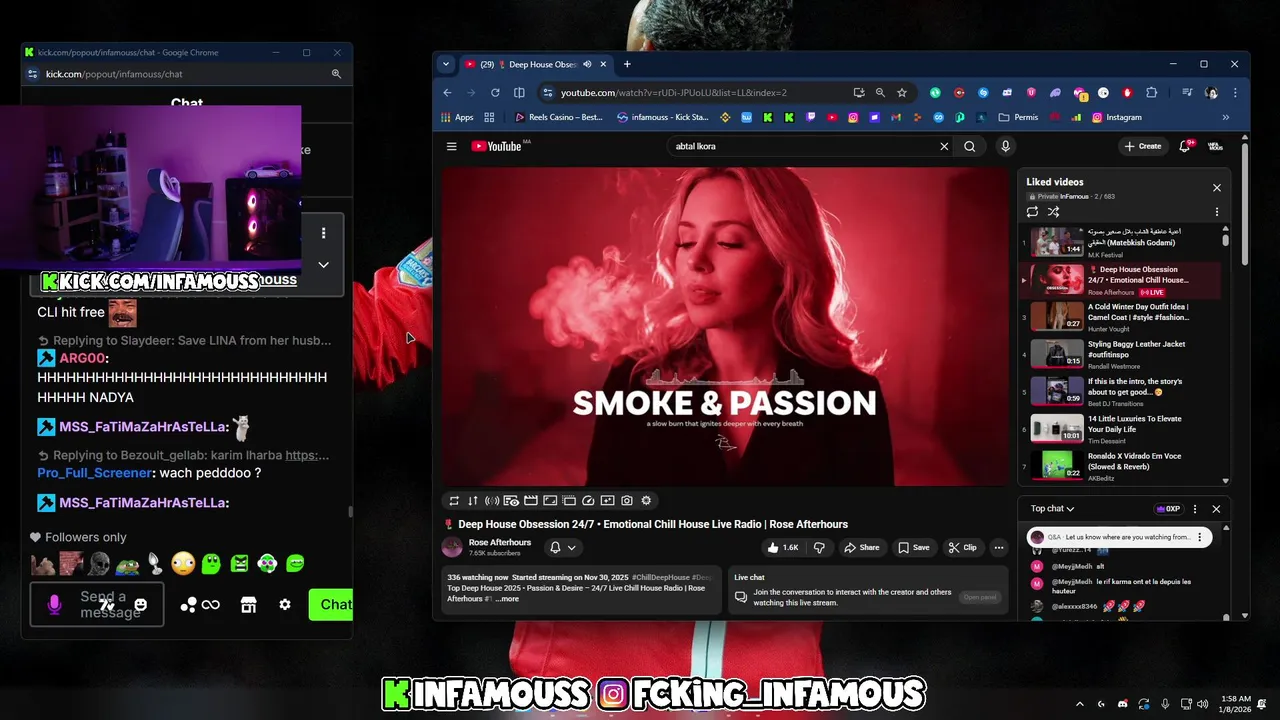Viewport: 1280px width, 720px height.
Task: Click the Open panel live chat button
Action: [979, 597]
